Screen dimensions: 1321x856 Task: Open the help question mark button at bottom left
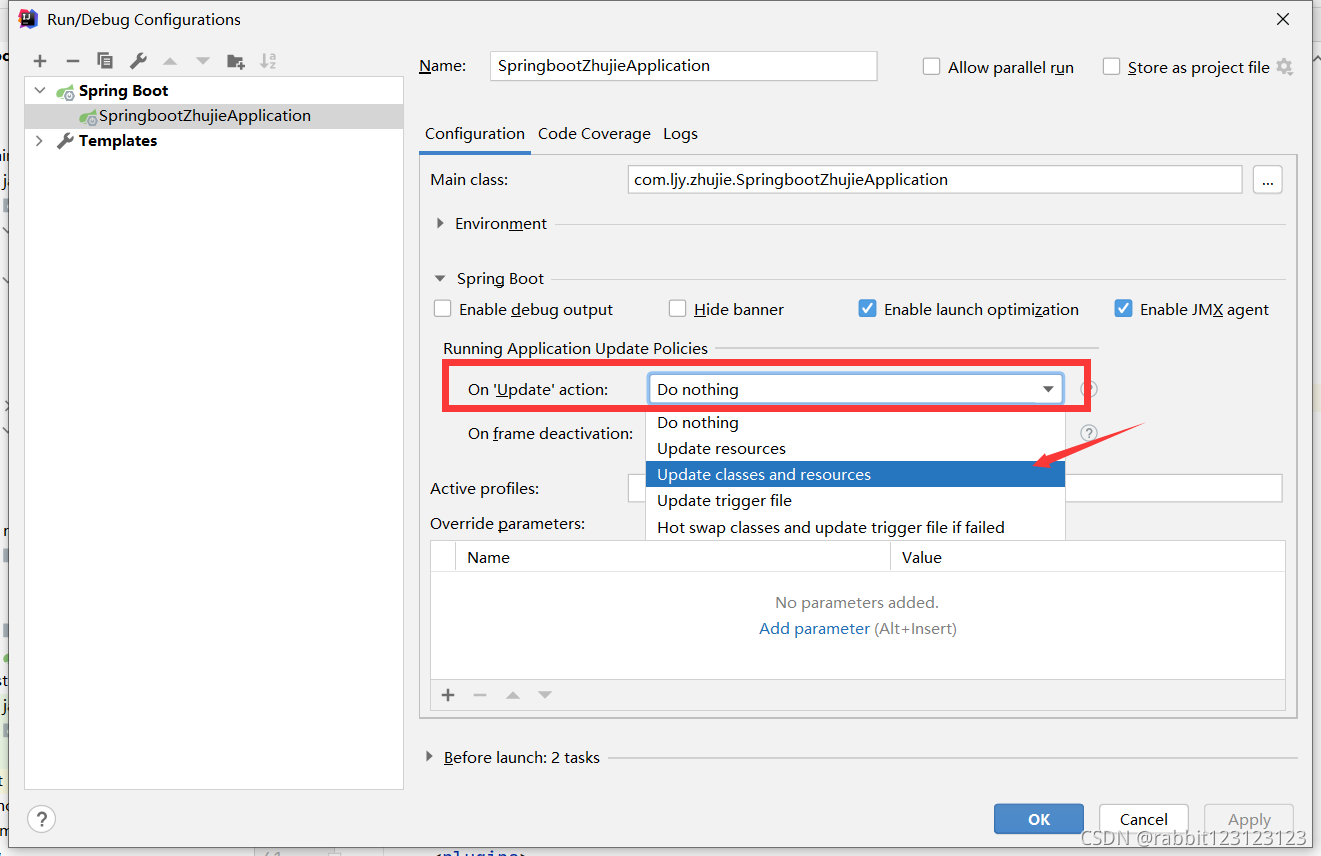41,819
